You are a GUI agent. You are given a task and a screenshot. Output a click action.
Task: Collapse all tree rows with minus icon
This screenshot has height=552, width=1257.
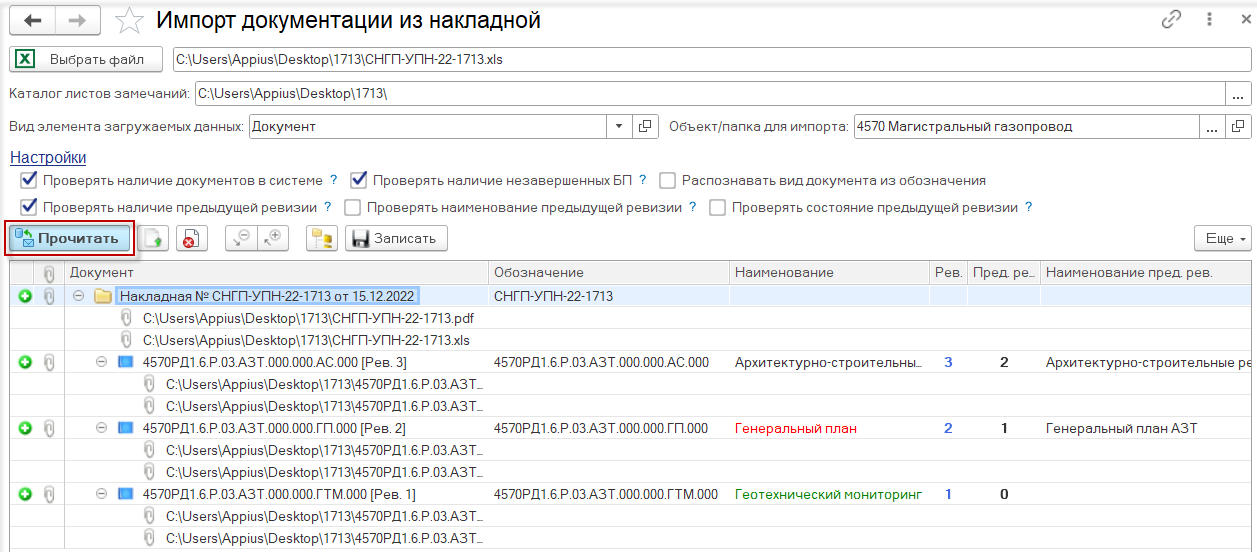241,238
